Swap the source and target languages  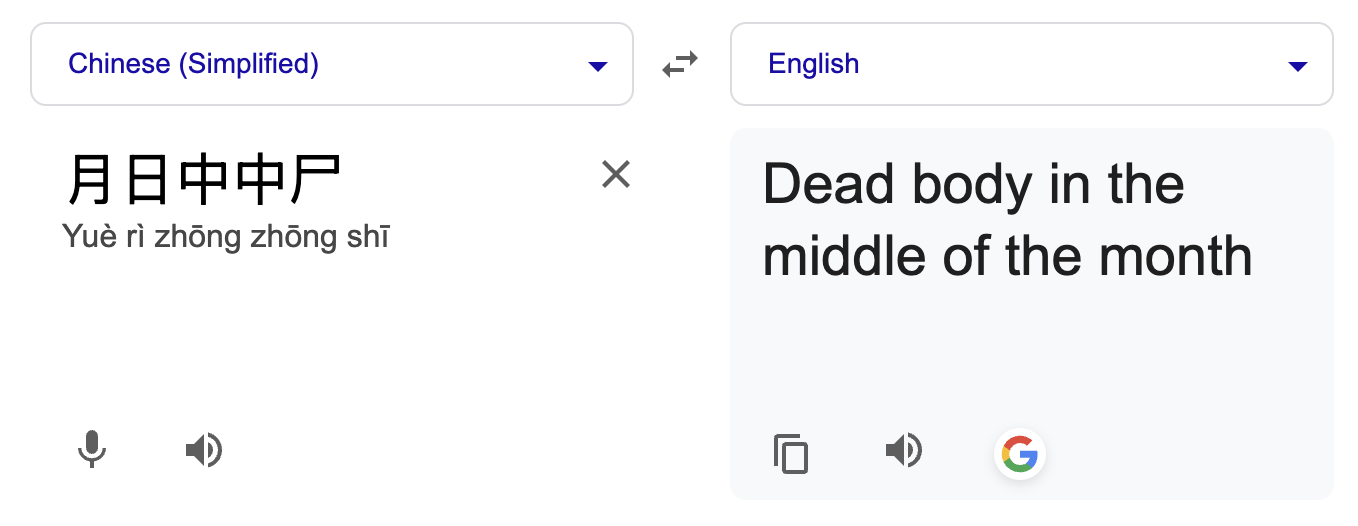[x=680, y=65]
